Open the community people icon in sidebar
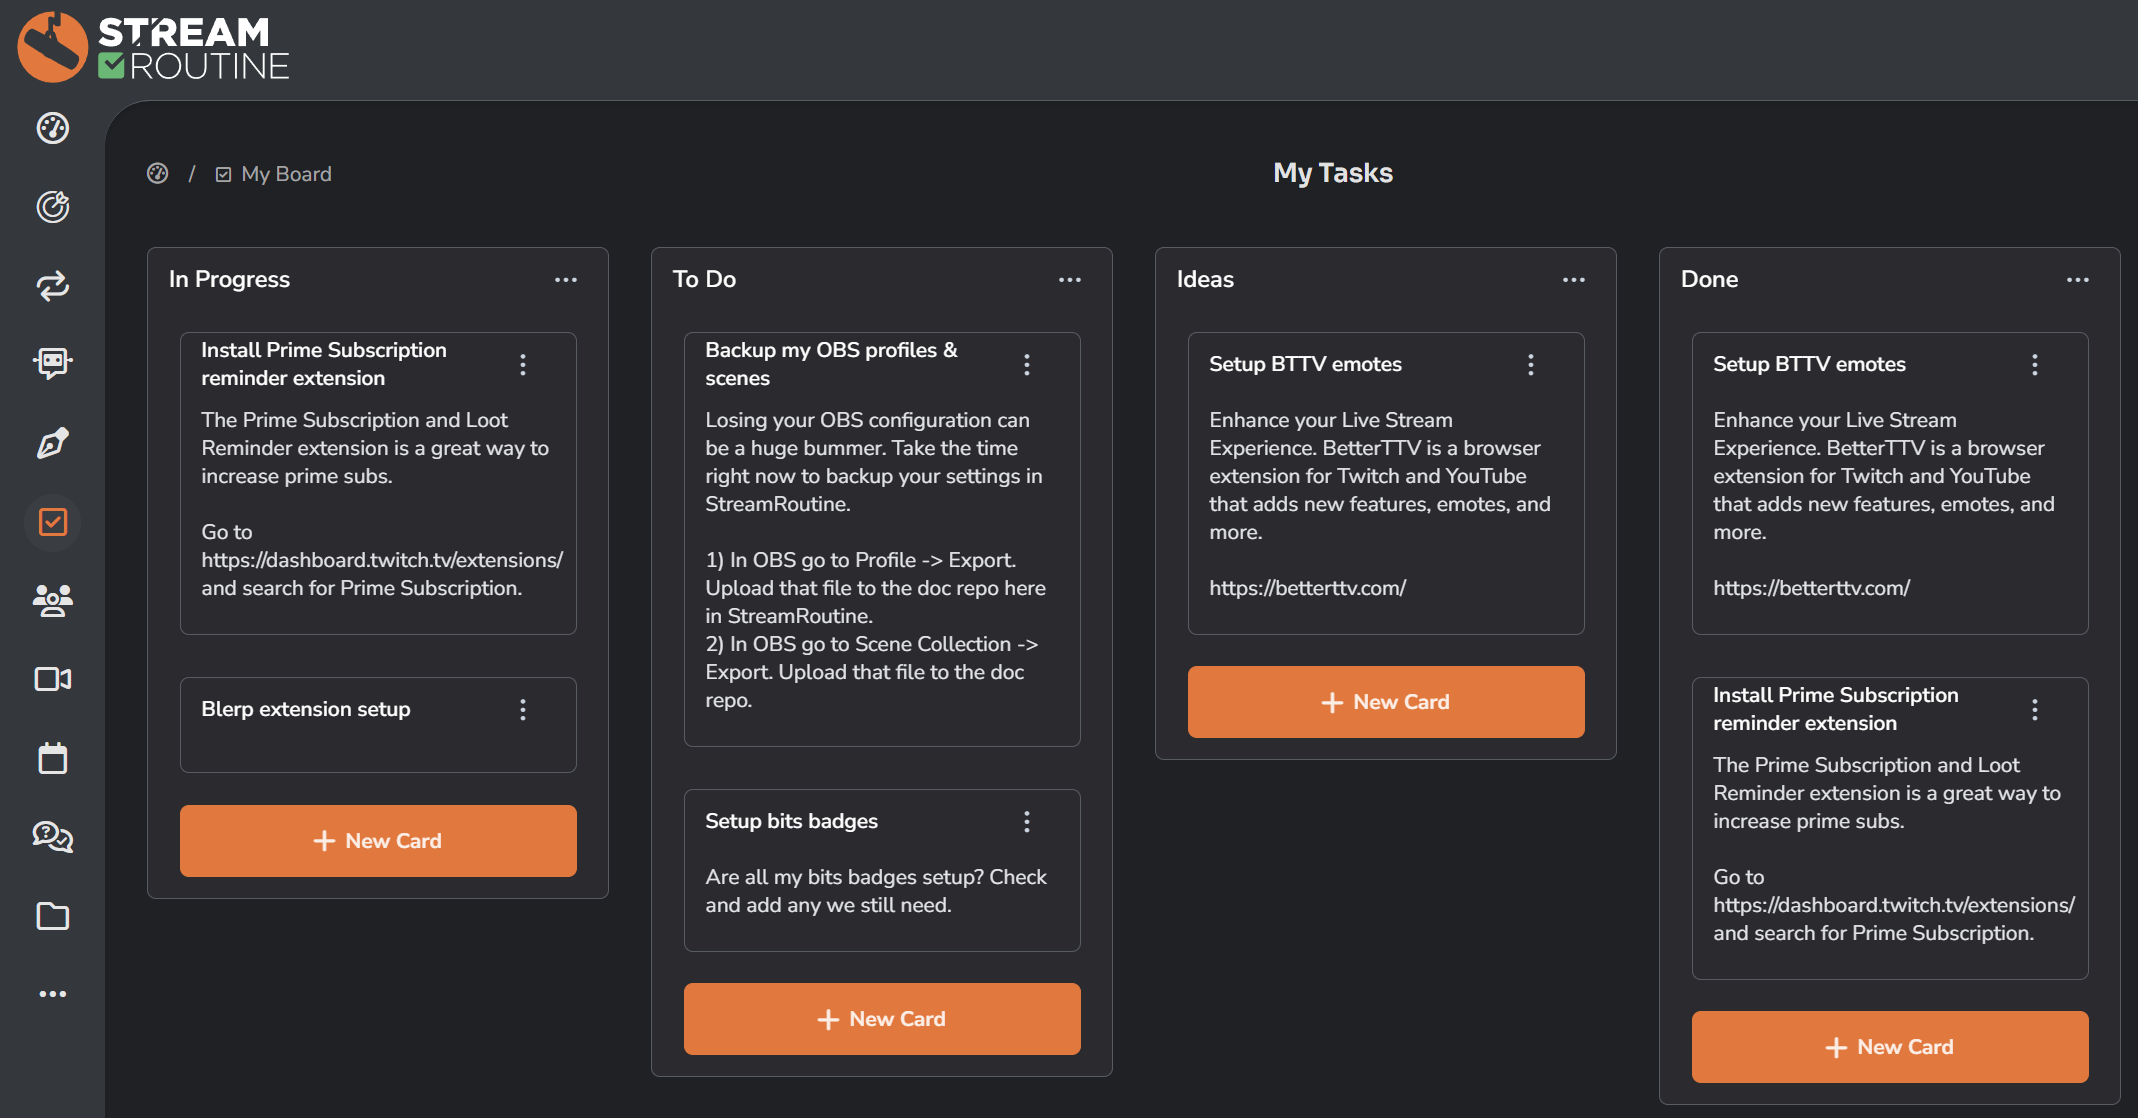 [53, 600]
